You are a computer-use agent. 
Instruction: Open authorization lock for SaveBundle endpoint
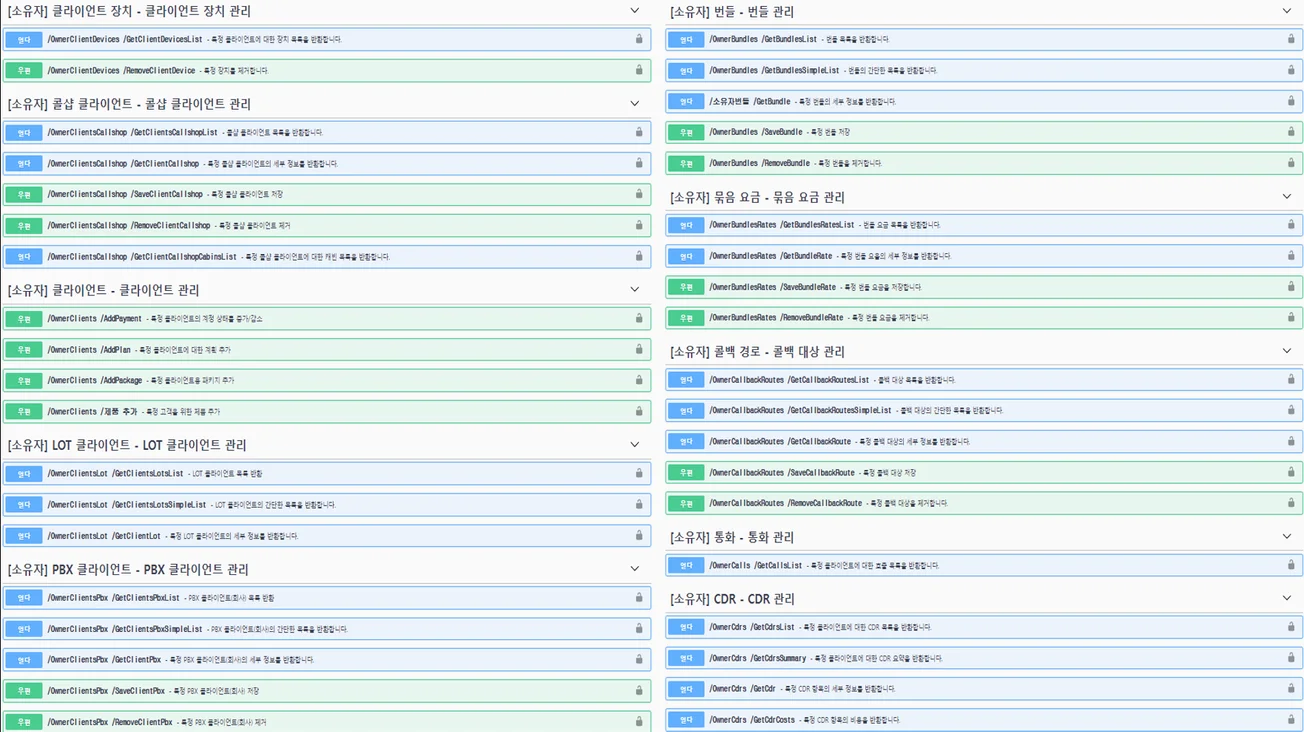(x=1291, y=132)
